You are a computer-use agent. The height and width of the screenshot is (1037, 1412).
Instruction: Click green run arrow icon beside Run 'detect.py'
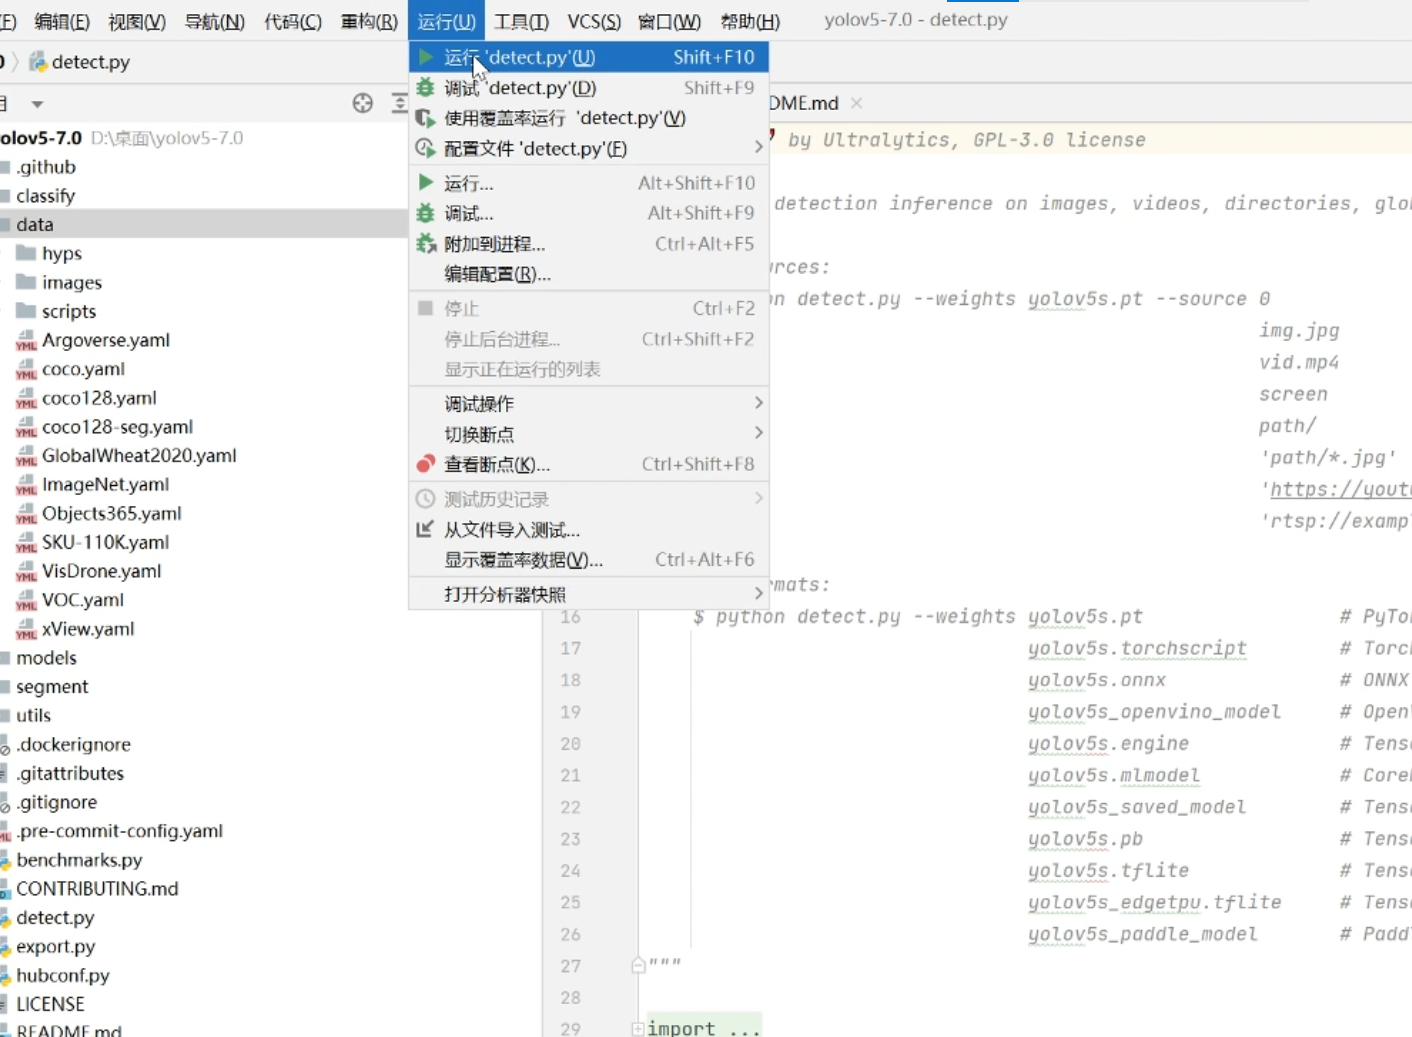tap(426, 57)
